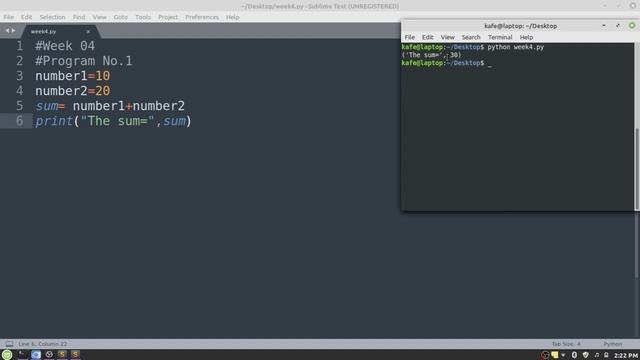Open the Python syntax selector

tap(613, 344)
